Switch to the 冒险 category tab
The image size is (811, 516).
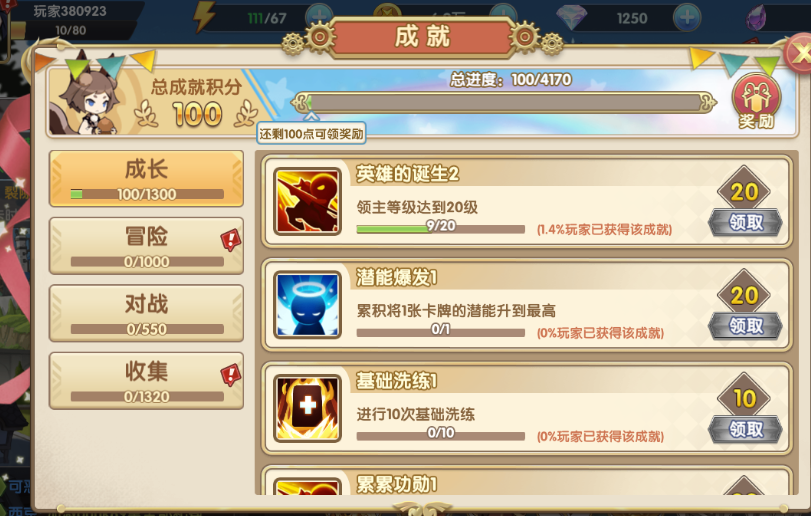146,246
